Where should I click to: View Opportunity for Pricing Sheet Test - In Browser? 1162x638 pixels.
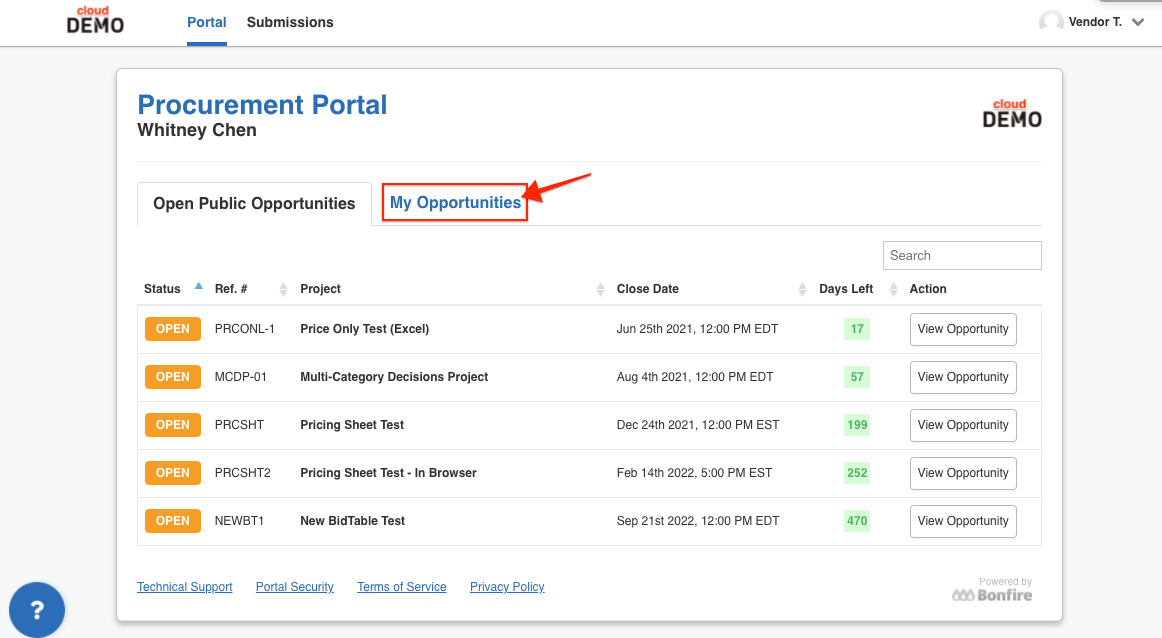click(x=963, y=473)
